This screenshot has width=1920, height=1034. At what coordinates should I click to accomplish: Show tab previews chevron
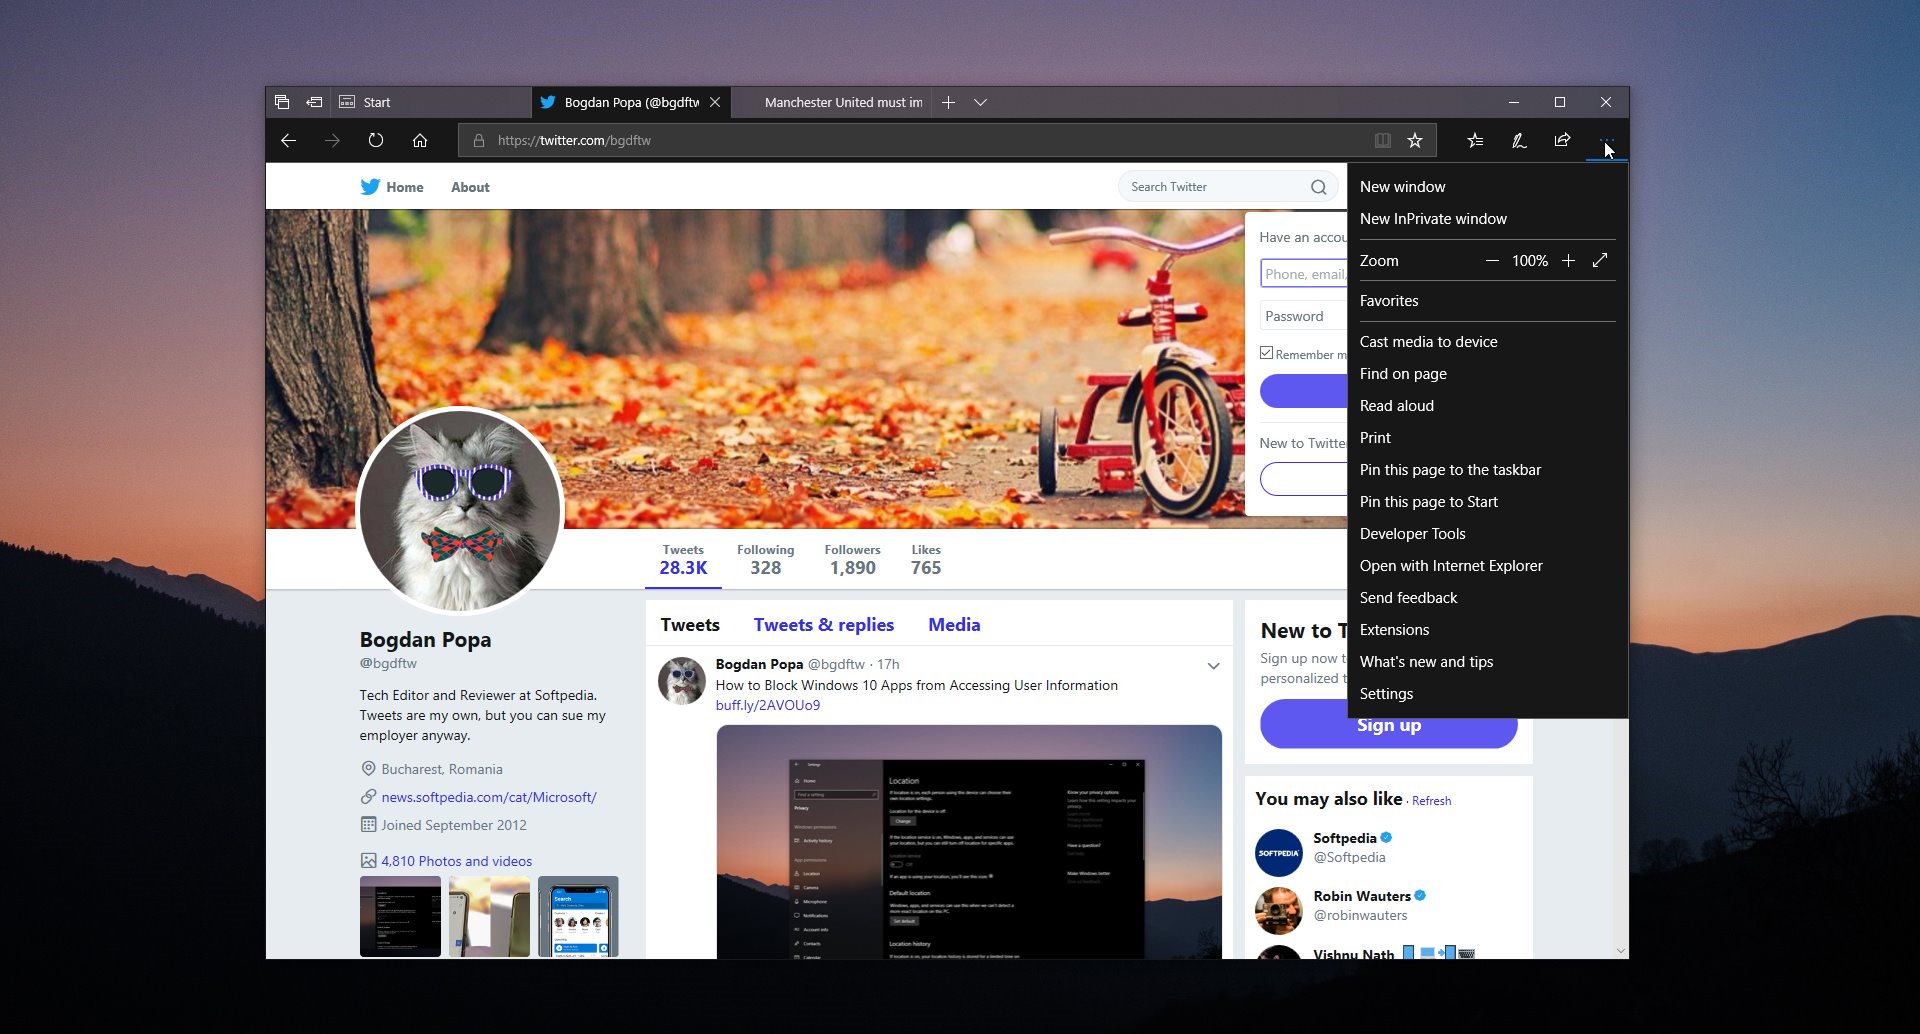980,102
